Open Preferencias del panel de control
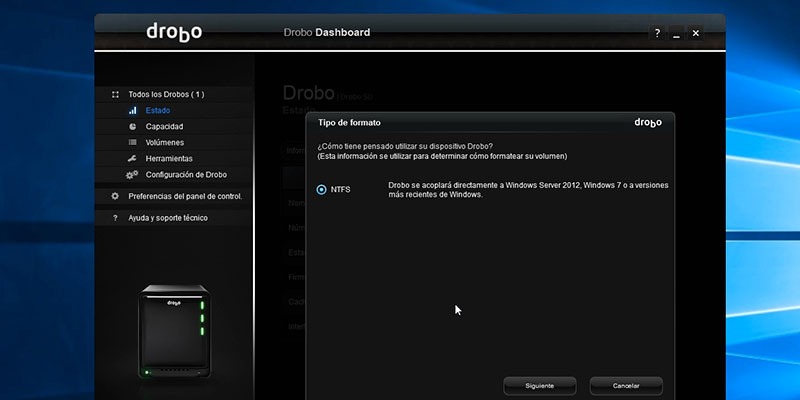 coord(185,196)
